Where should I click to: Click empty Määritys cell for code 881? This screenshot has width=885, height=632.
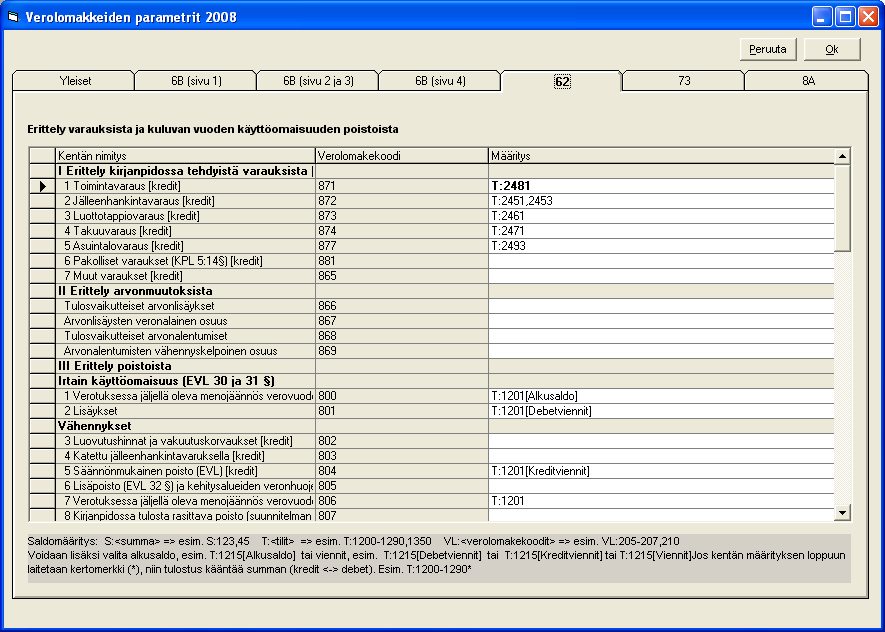pyautogui.click(x=661, y=261)
